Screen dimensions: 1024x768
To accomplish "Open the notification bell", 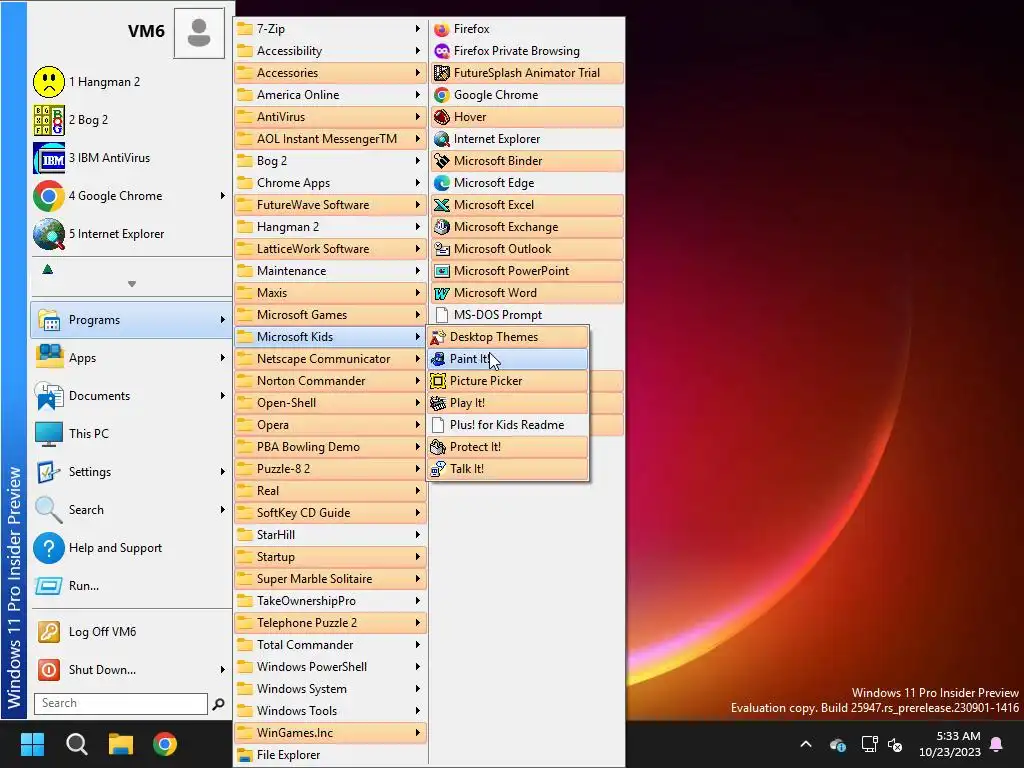I will [x=997, y=744].
